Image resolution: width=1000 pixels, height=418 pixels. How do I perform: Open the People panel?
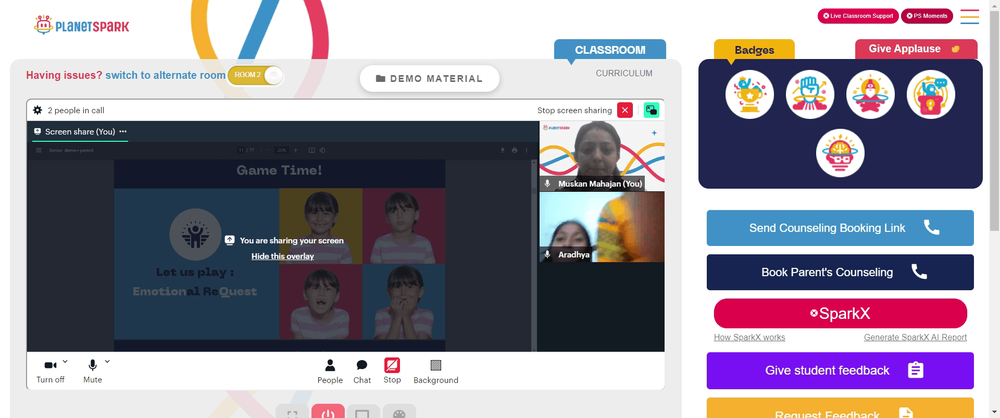pyautogui.click(x=330, y=371)
